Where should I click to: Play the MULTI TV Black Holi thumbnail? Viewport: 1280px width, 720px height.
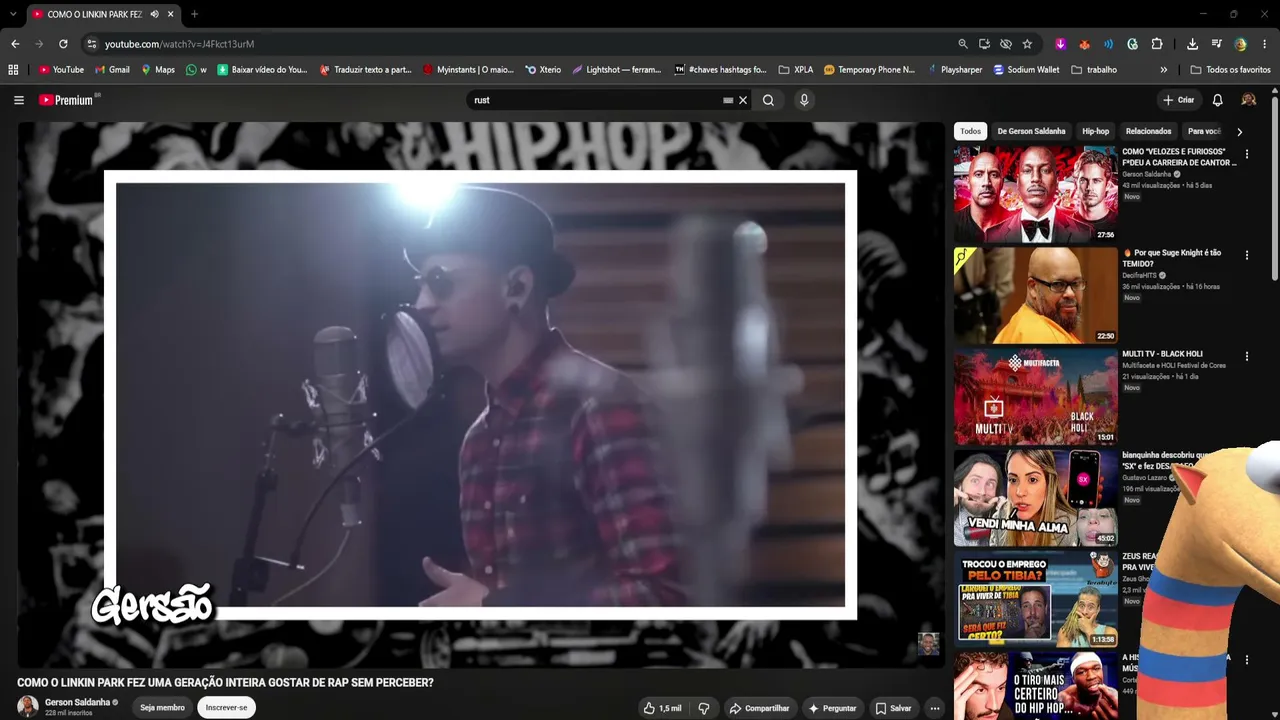pos(1035,396)
